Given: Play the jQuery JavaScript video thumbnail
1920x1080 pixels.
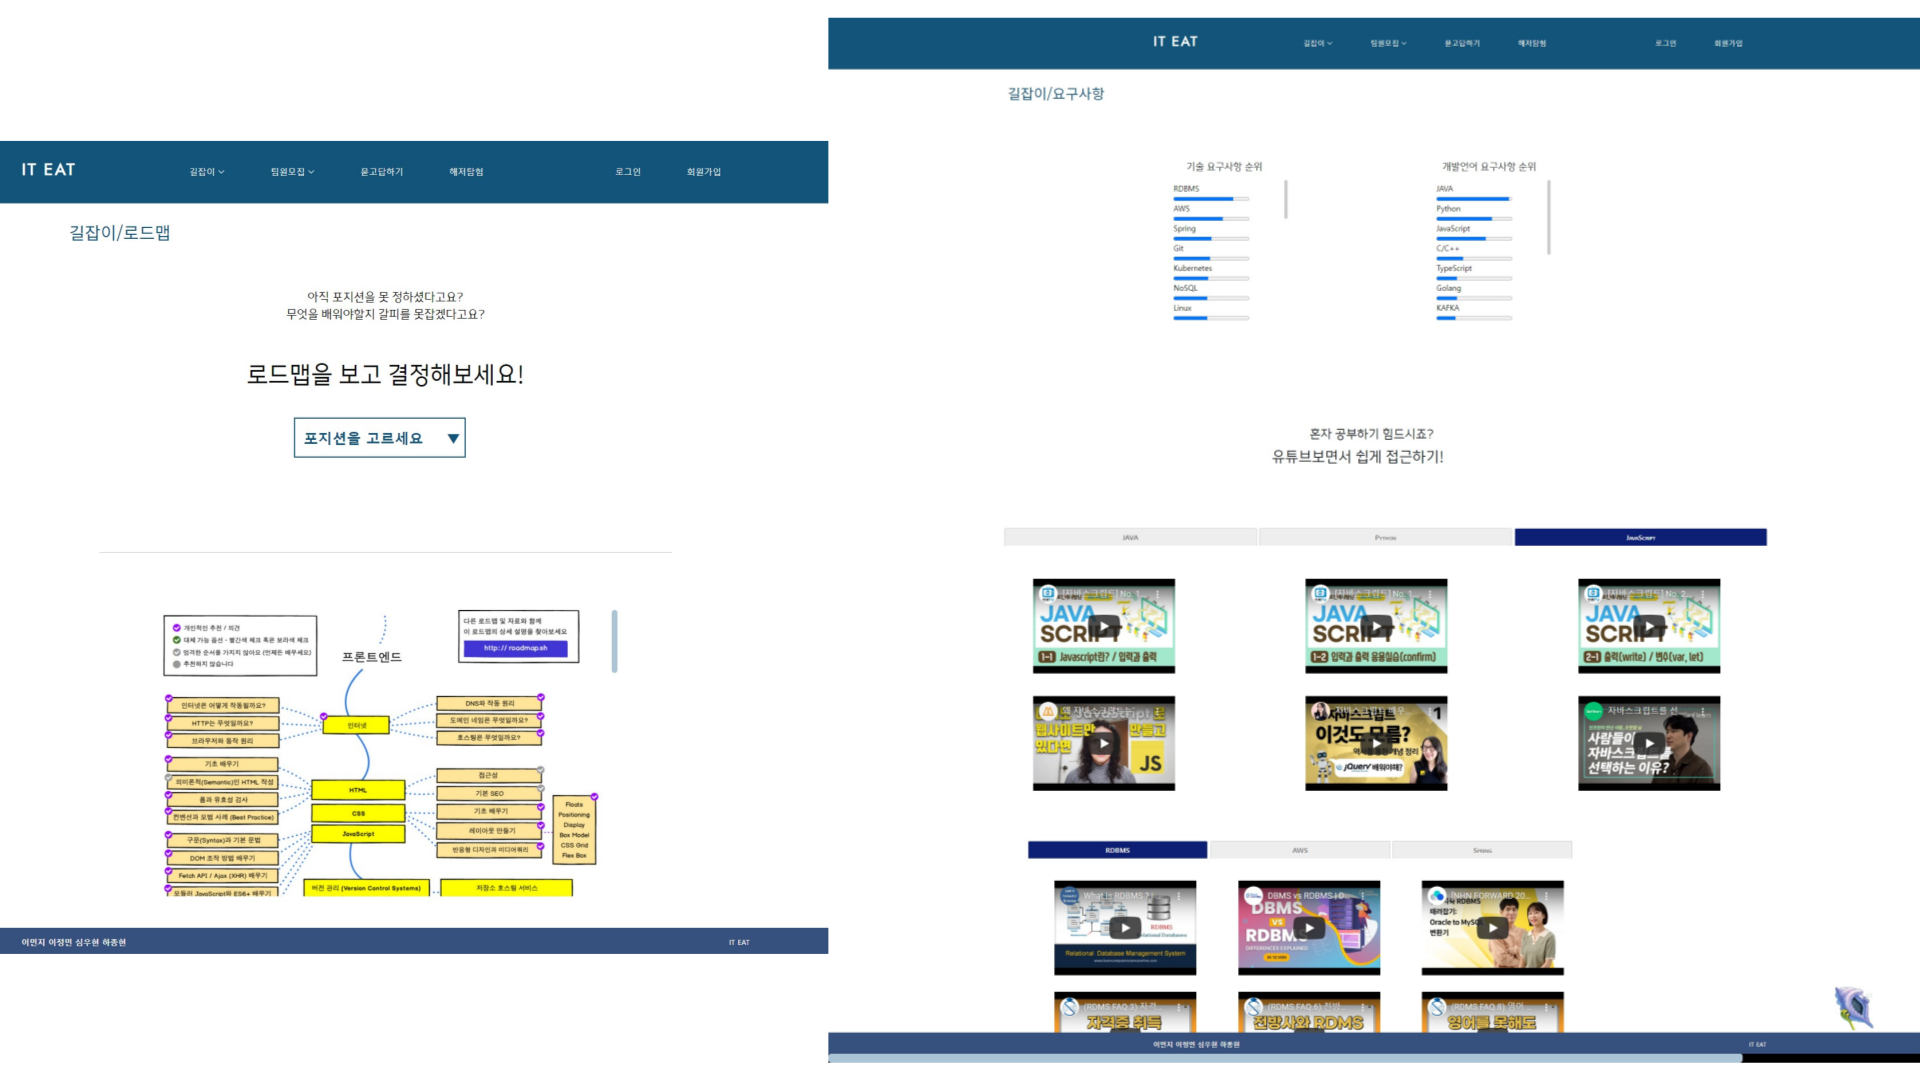Looking at the screenshot, I should [x=1377, y=743].
